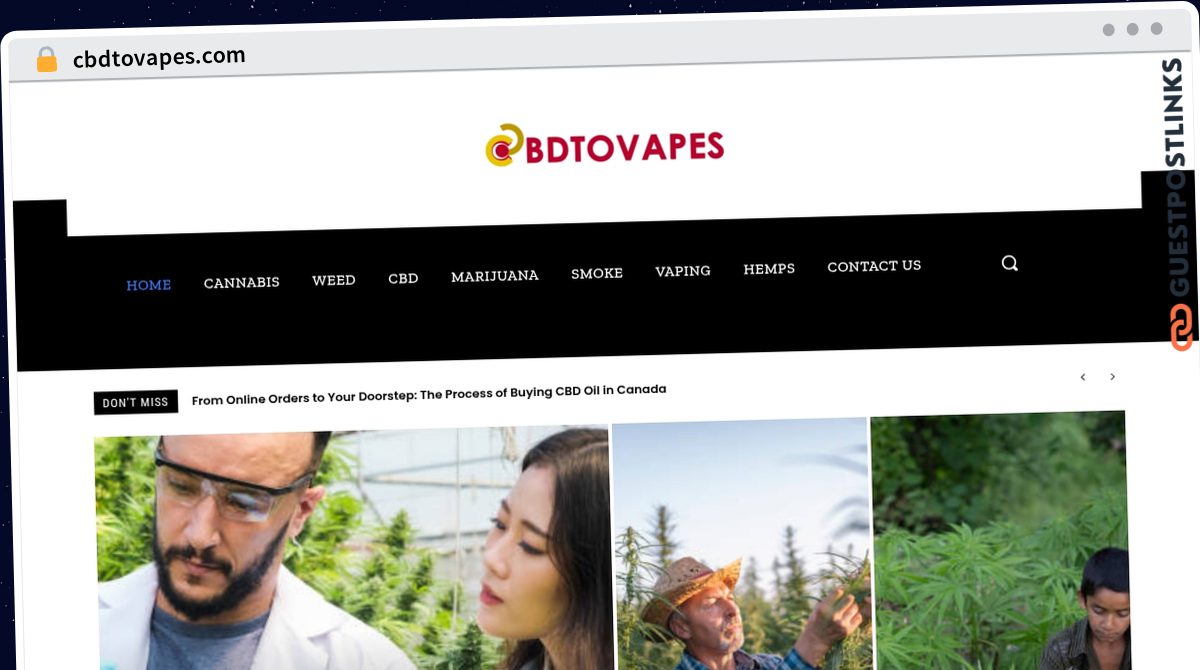Click the padlock icon in address bar
The image size is (1200, 670).
tap(46, 60)
